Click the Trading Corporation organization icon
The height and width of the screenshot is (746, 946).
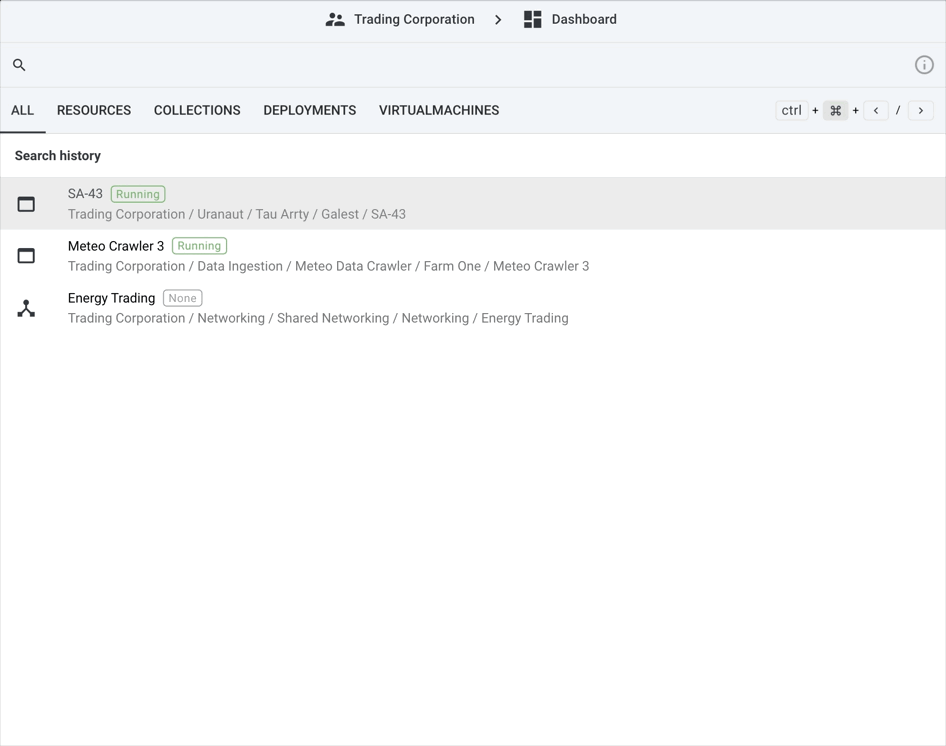pos(334,19)
